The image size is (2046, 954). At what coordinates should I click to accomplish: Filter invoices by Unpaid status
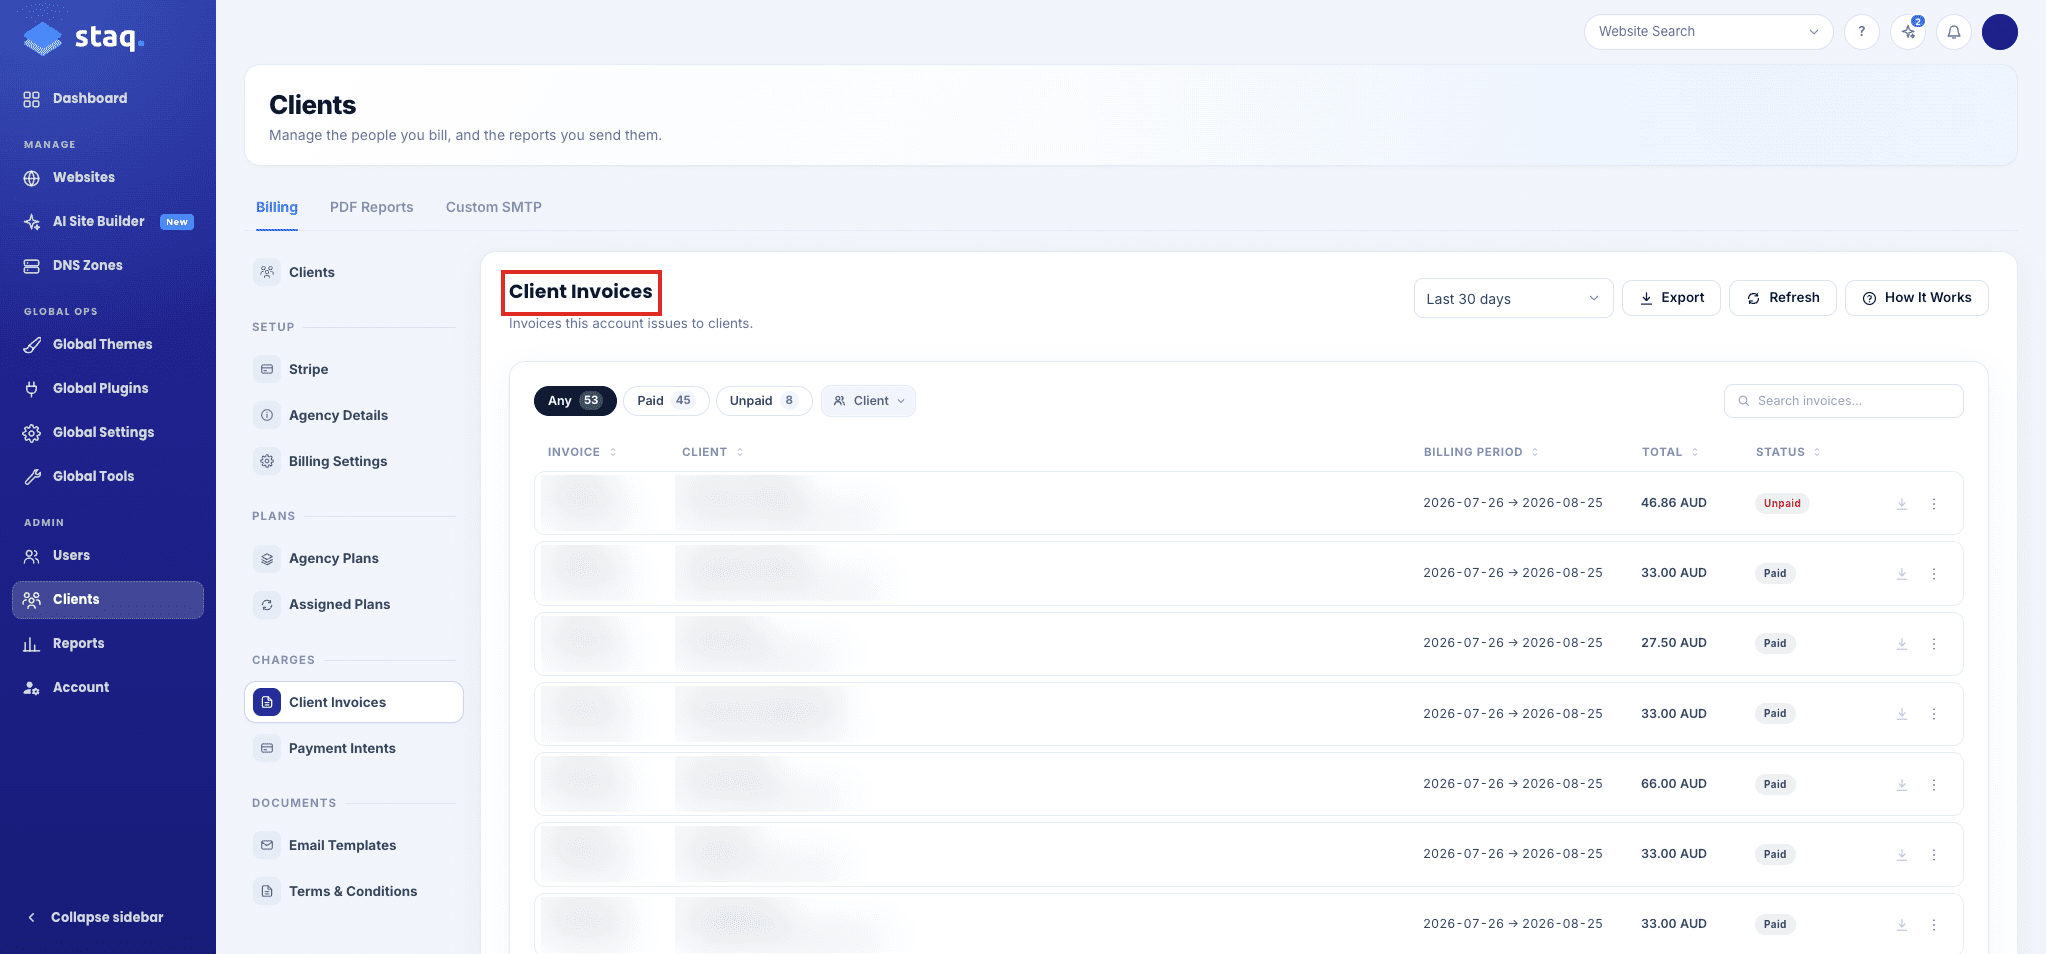pyautogui.click(x=764, y=401)
